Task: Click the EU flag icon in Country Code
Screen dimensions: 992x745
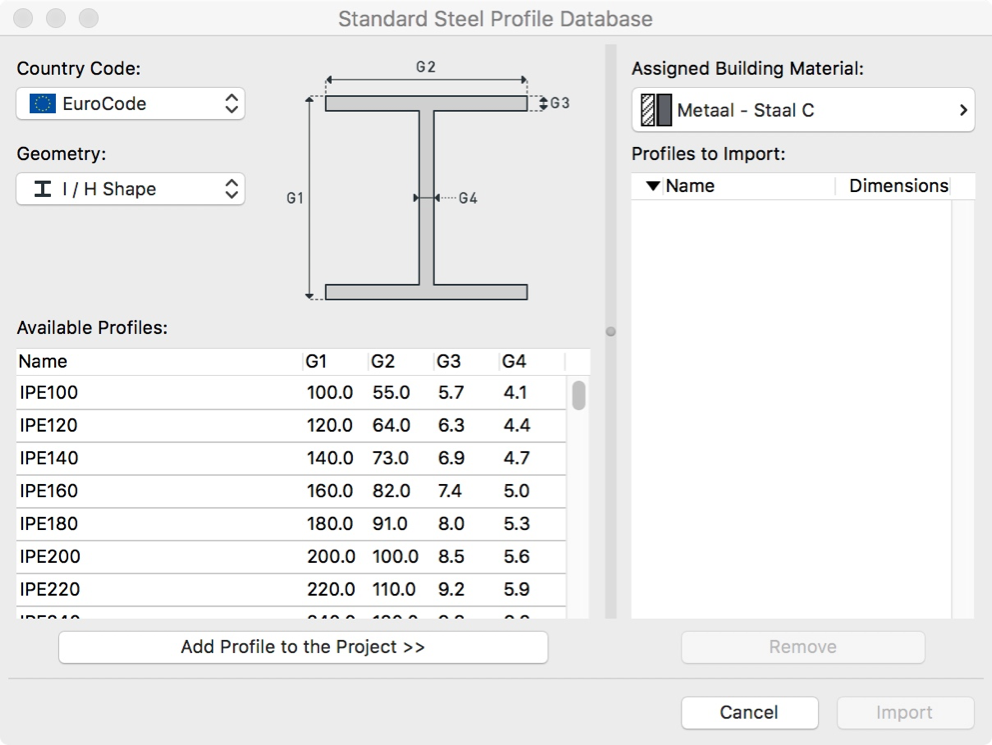Action: coord(42,104)
